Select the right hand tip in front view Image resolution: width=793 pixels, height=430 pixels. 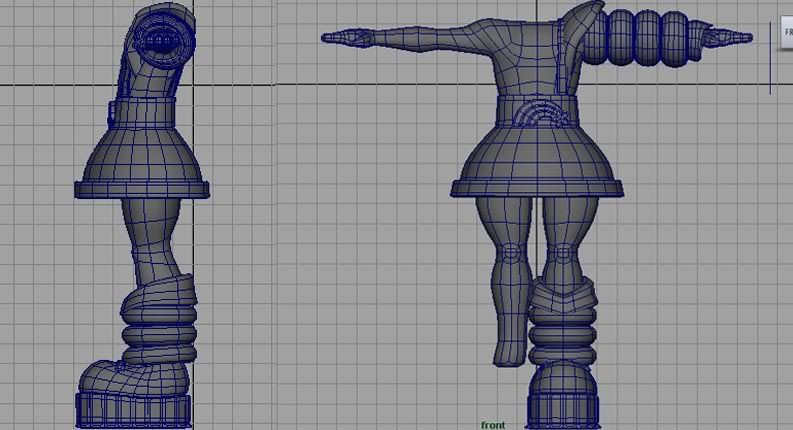point(740,38)
